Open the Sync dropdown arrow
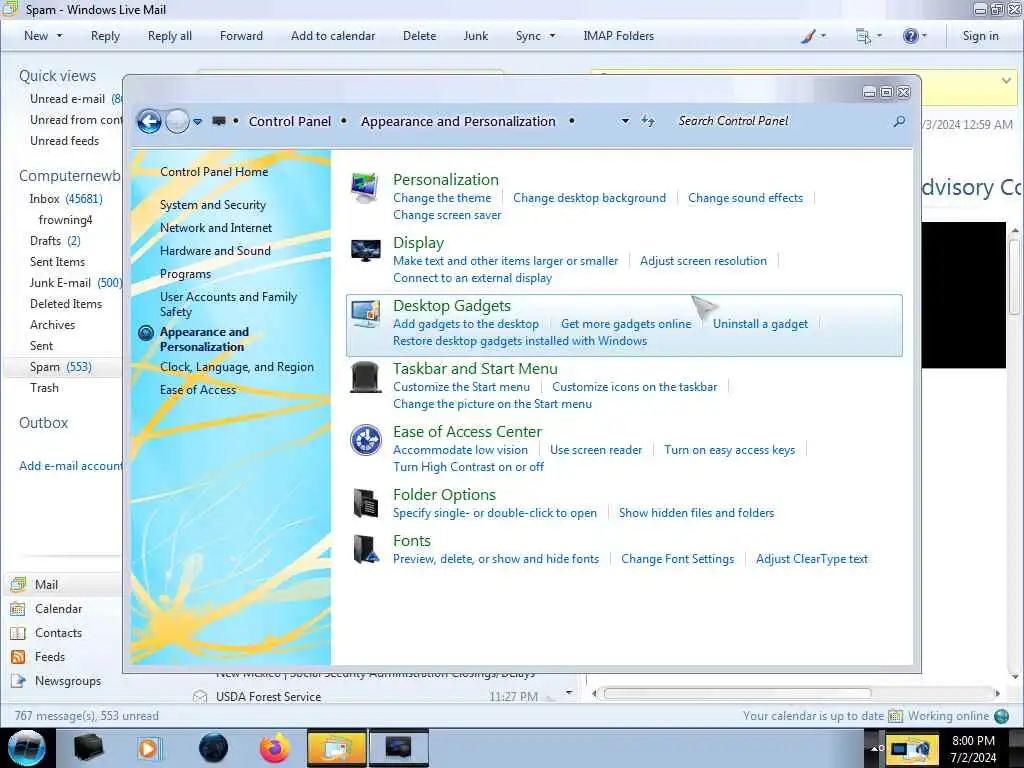Image resolution: width=1024 pixels, height=768 pixels. (x=552, y=36)
